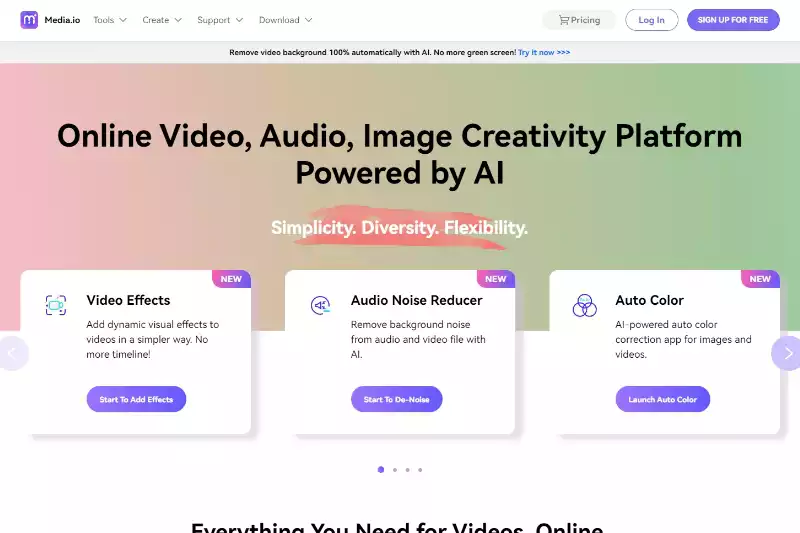This screenshot has height=533, width=800.
Task: Click the 'Simplicity. Diversity. Flexibility.' tagline
Action: point(399,227)
